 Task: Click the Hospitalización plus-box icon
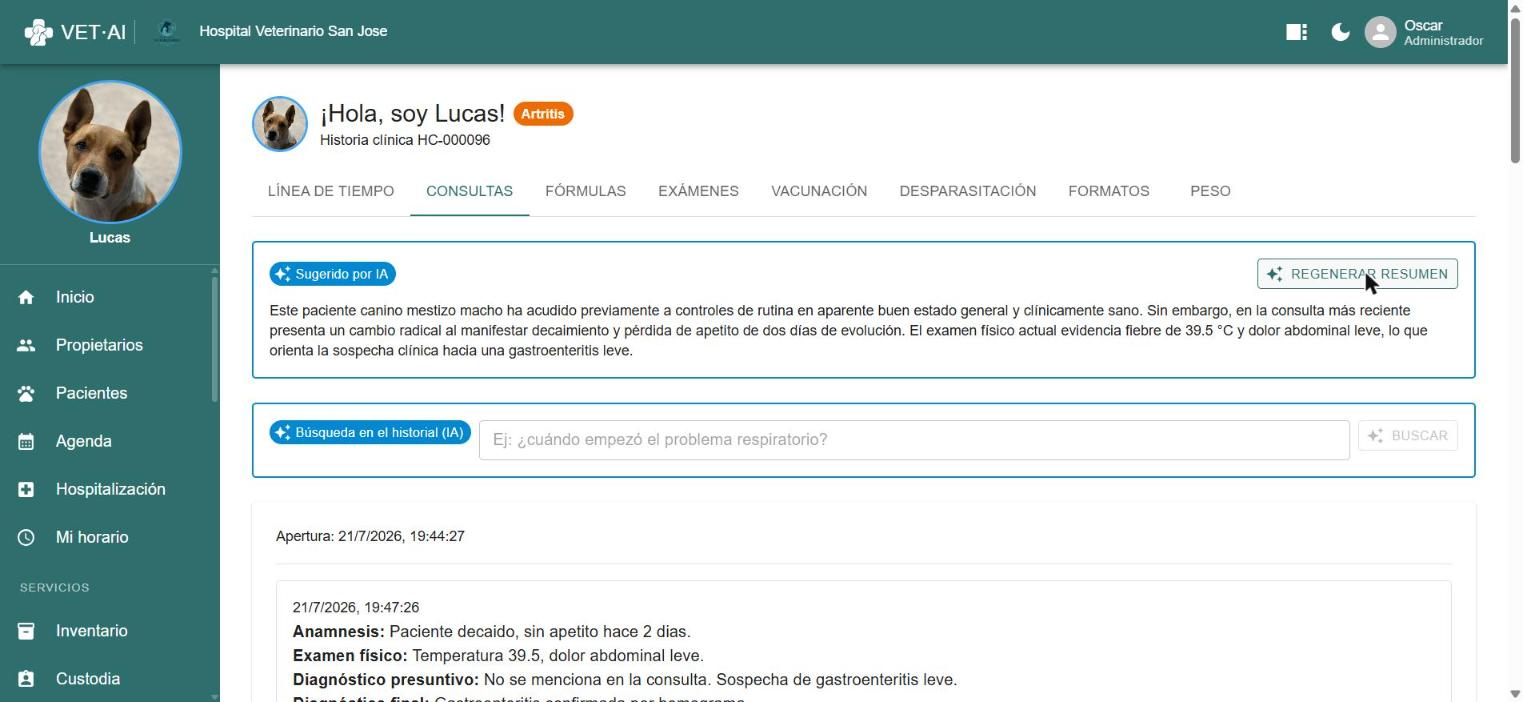[x=26, y=489]
